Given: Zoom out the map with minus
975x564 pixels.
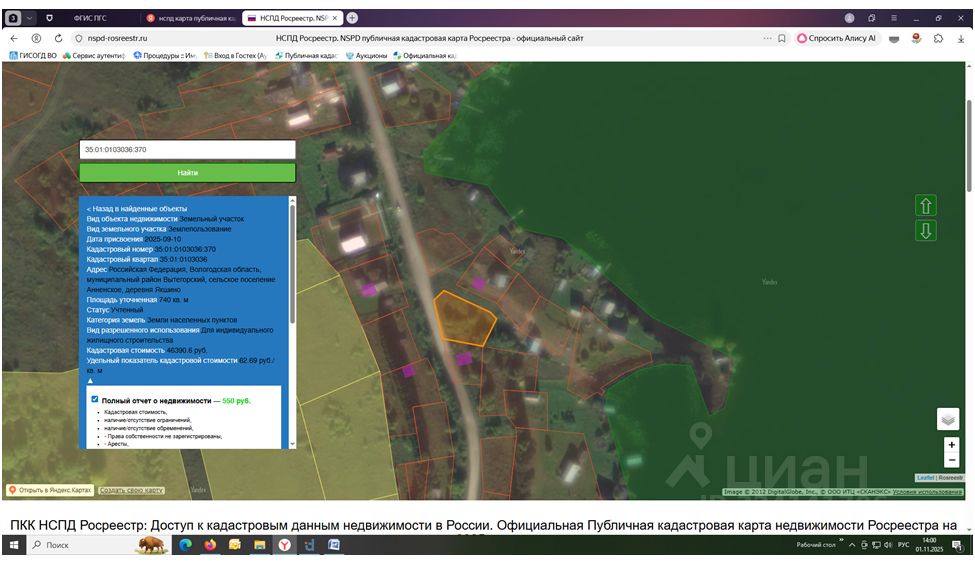Looking at the screenshot, I should pos(951,460).
